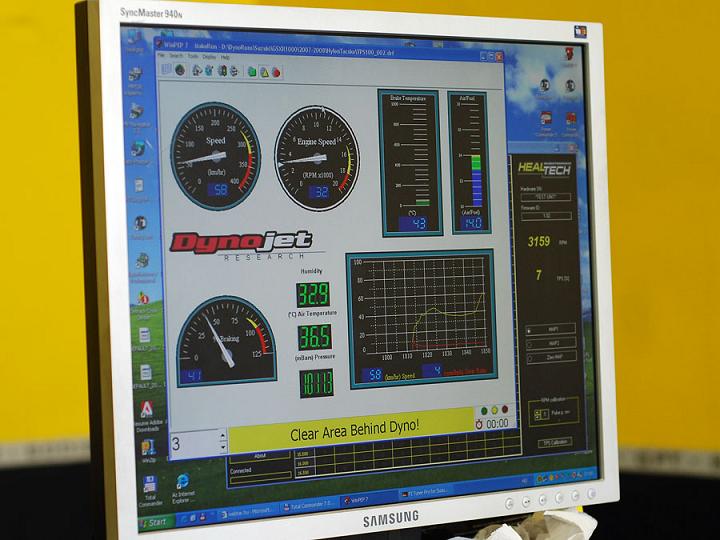The width and height of the screenshot is (720, 540).
Task: Click the traffic light toolbar icon
Action: 223,71
